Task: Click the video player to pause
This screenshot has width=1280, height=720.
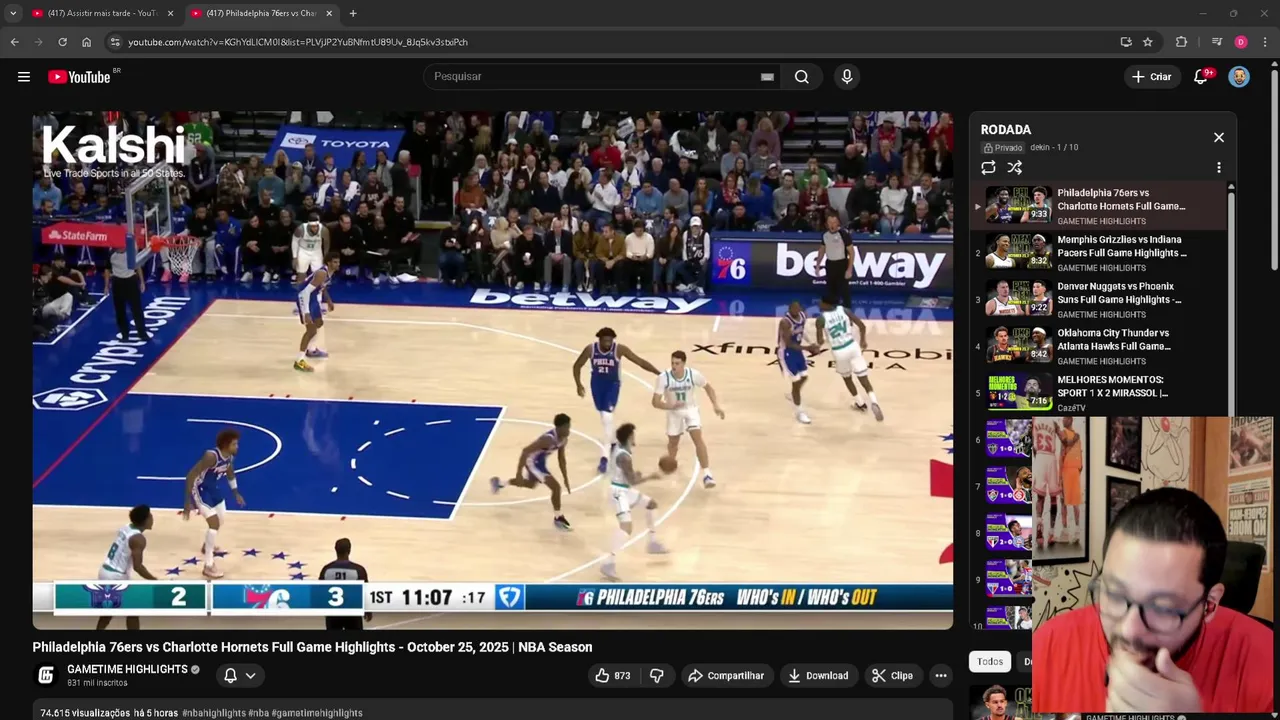Action: point(493,370)
